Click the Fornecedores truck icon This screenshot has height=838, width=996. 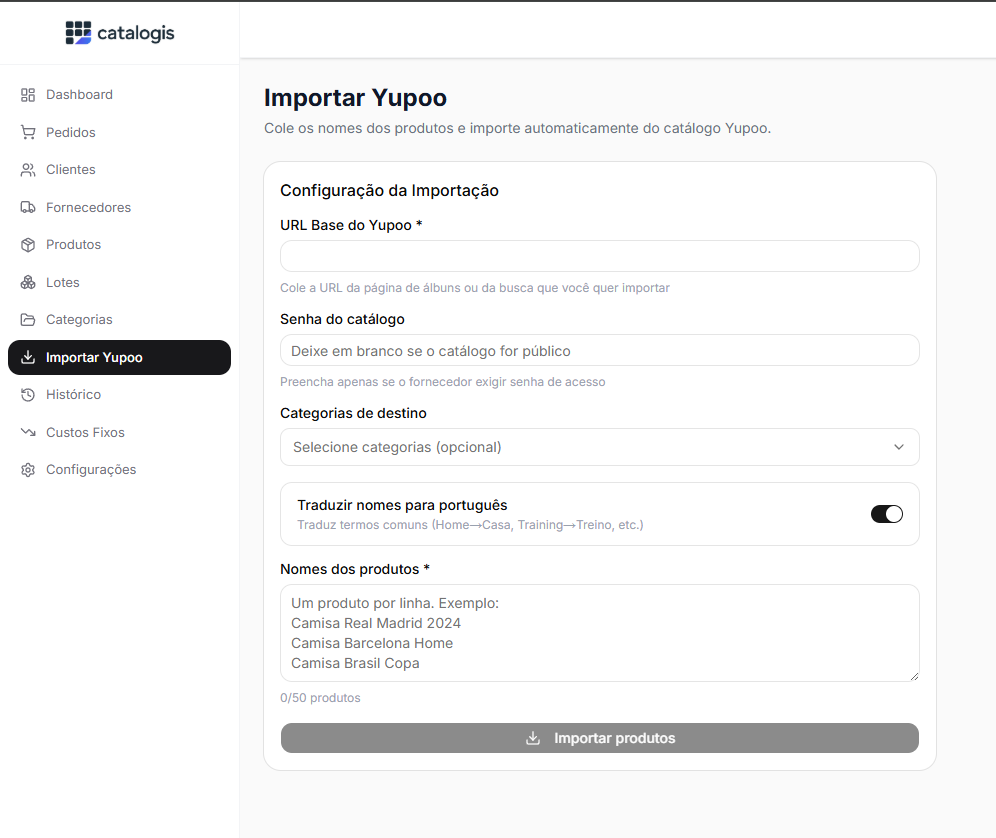[x=28, y=207]
